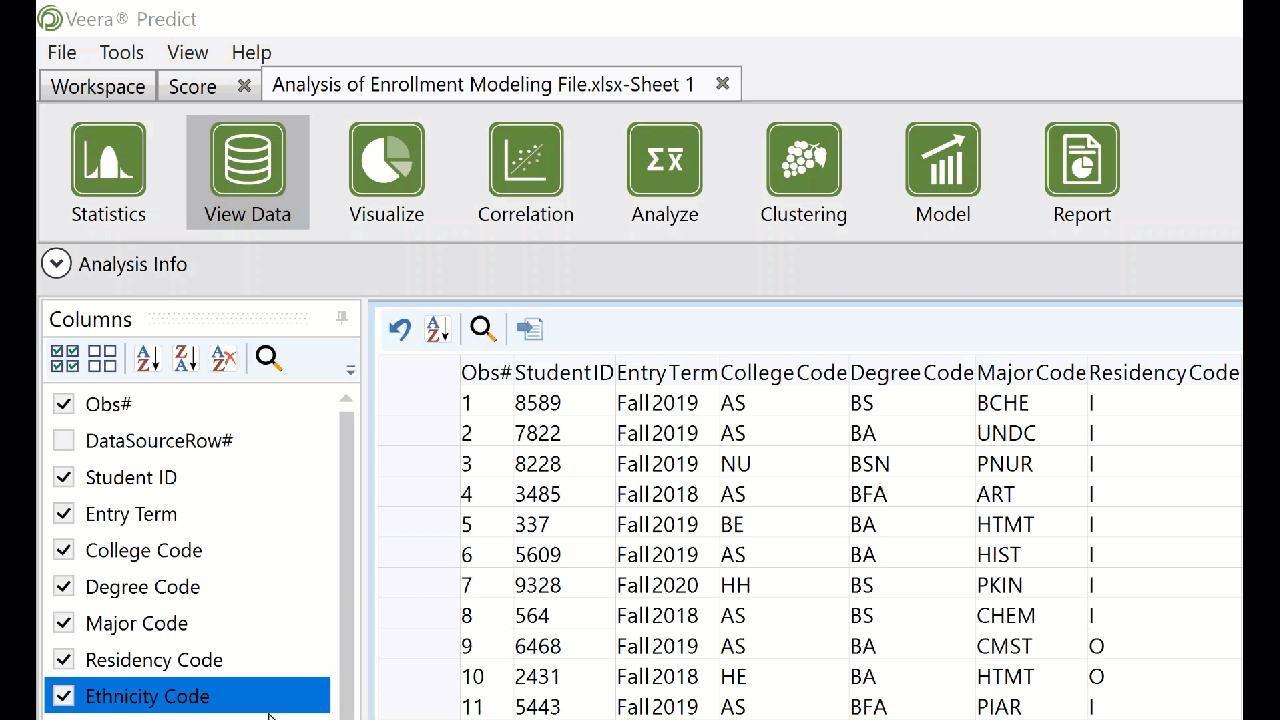Screen dimensions: 1280x720
Task: Click the Entry Term column header
Action: [x=667, y=373]
